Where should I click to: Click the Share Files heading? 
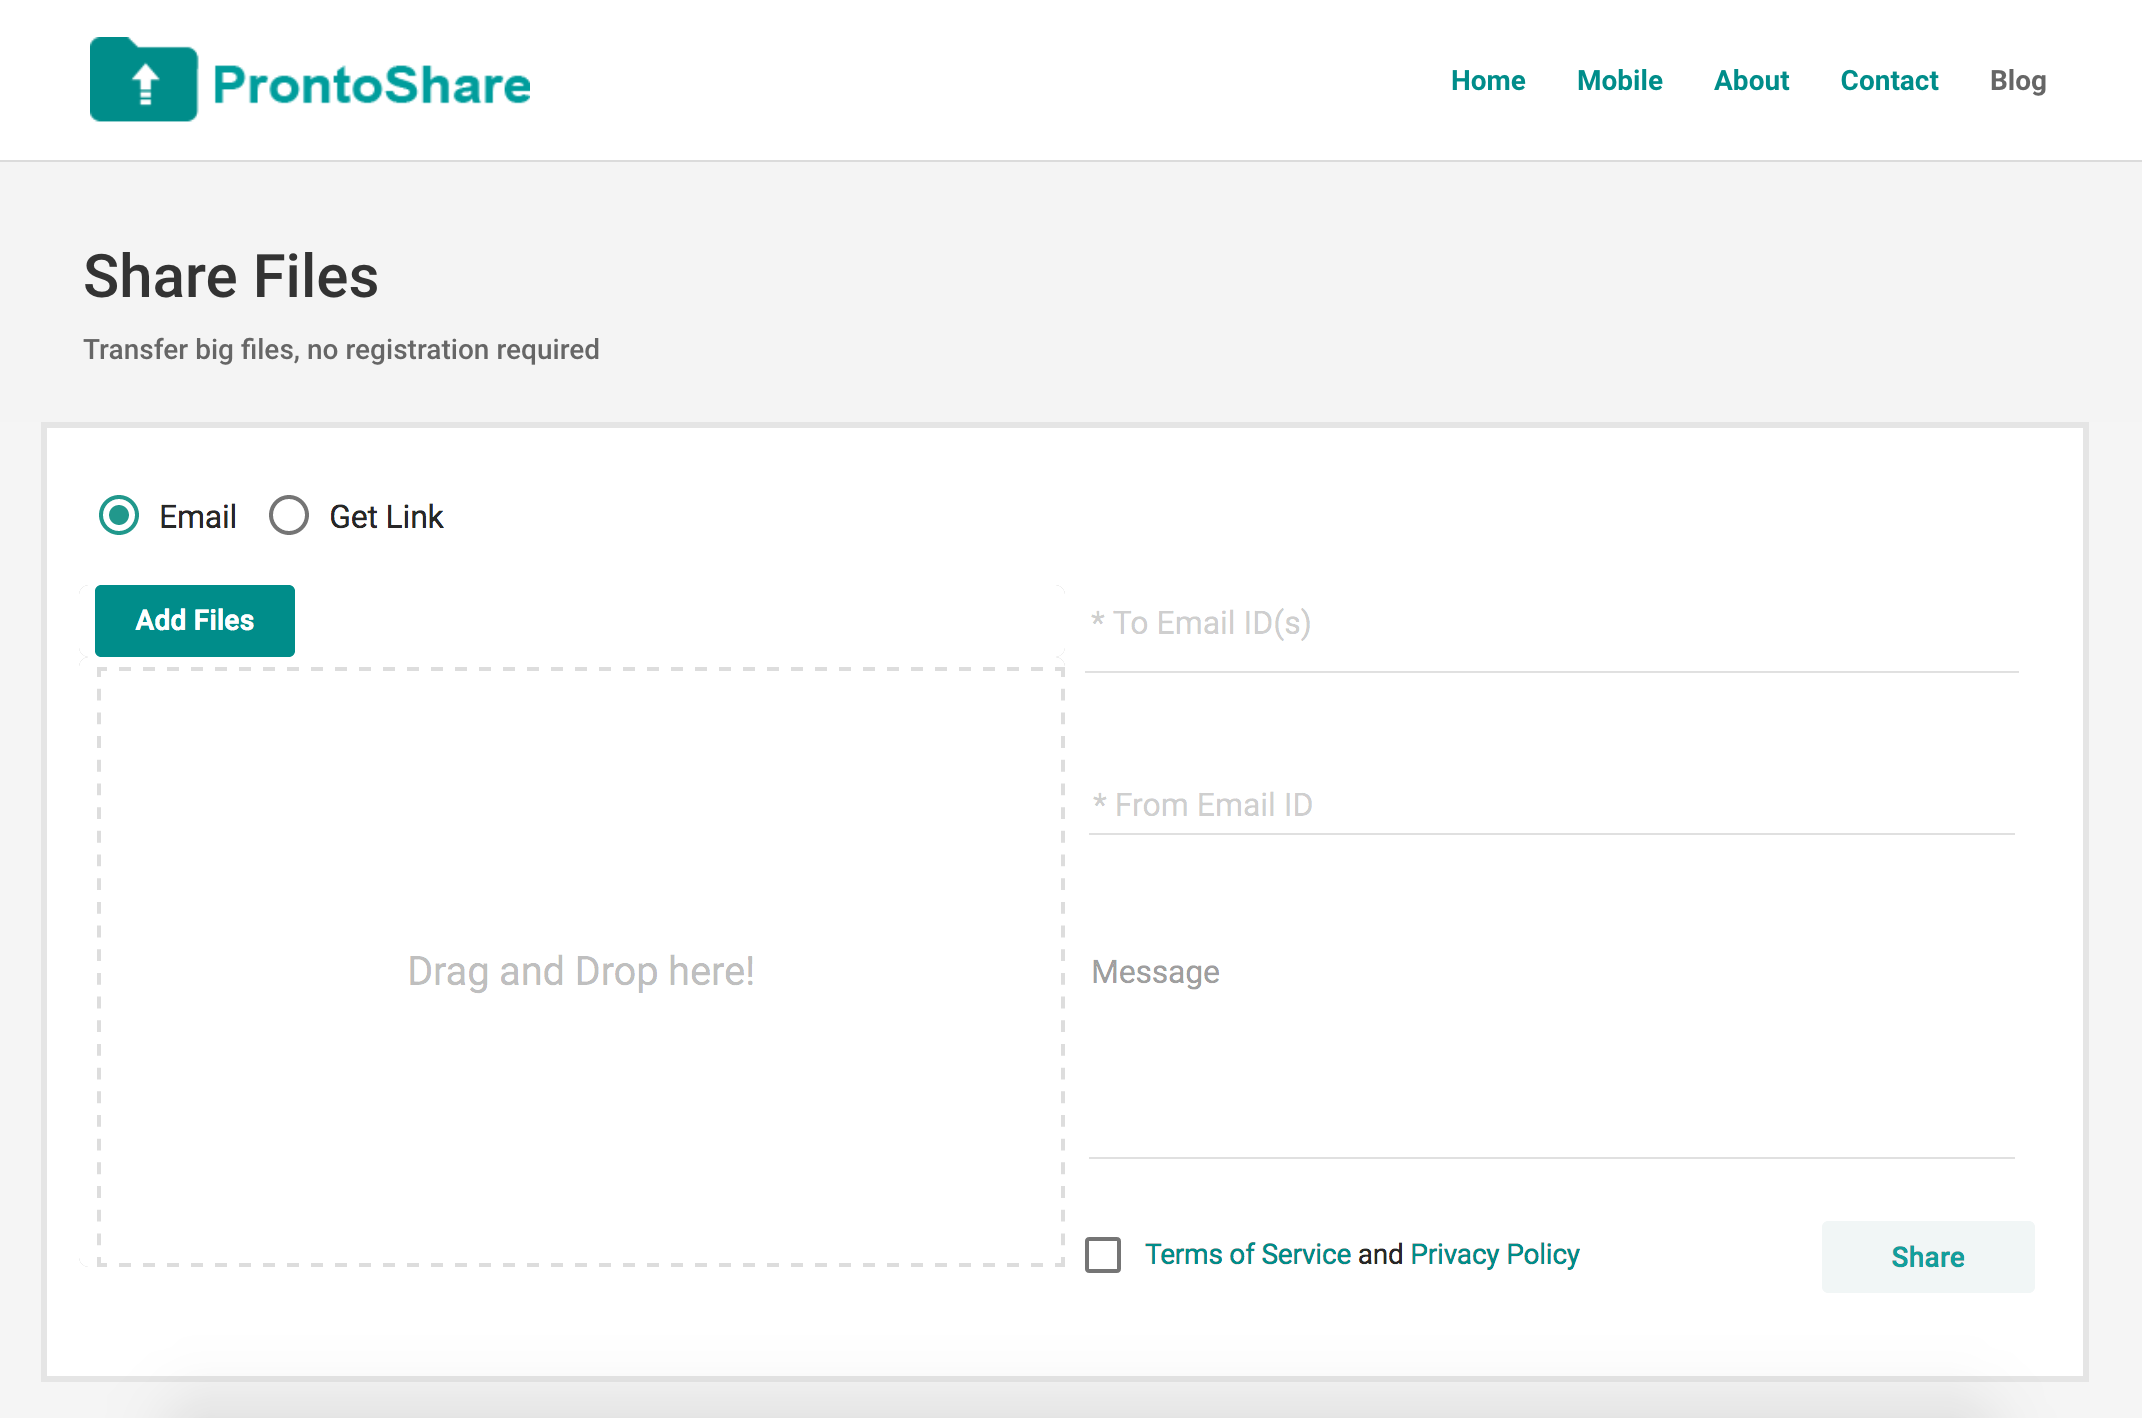231,276
